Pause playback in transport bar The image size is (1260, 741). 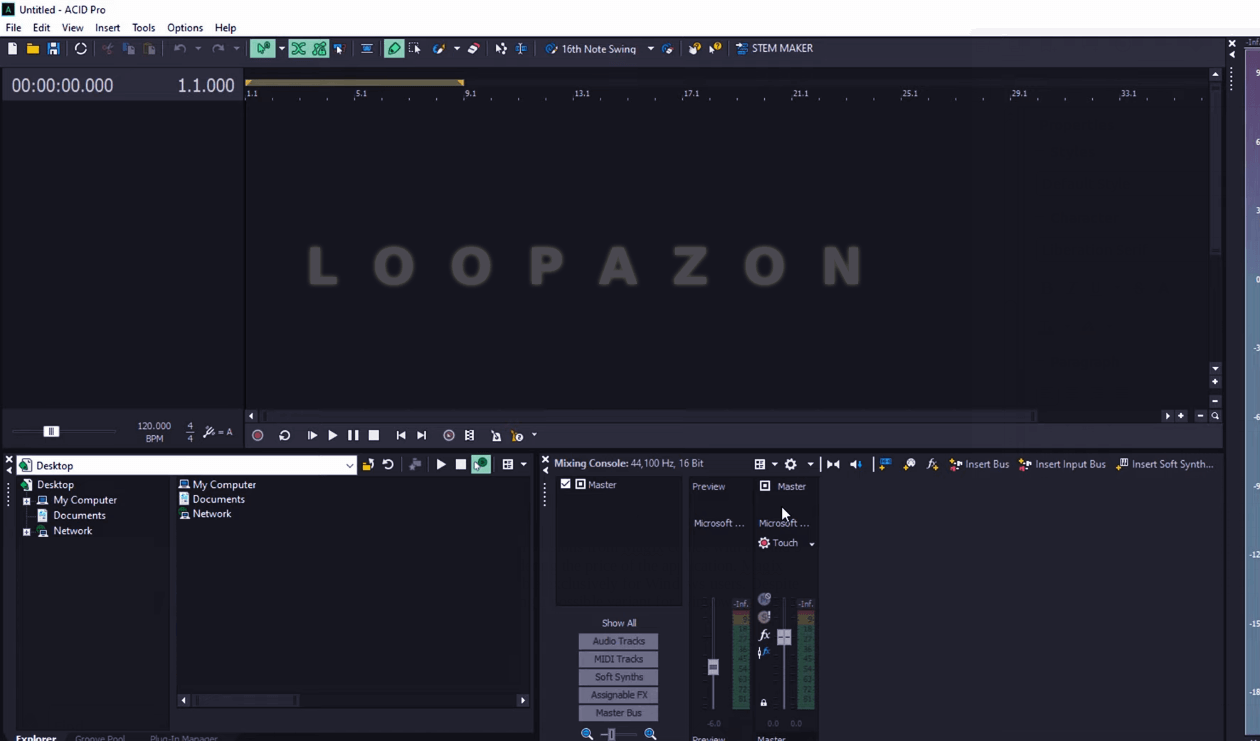[353, 436]
